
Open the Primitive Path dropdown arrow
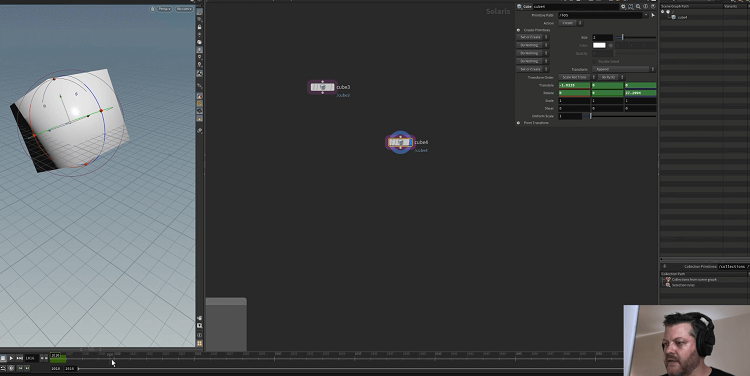click(646, 15)
